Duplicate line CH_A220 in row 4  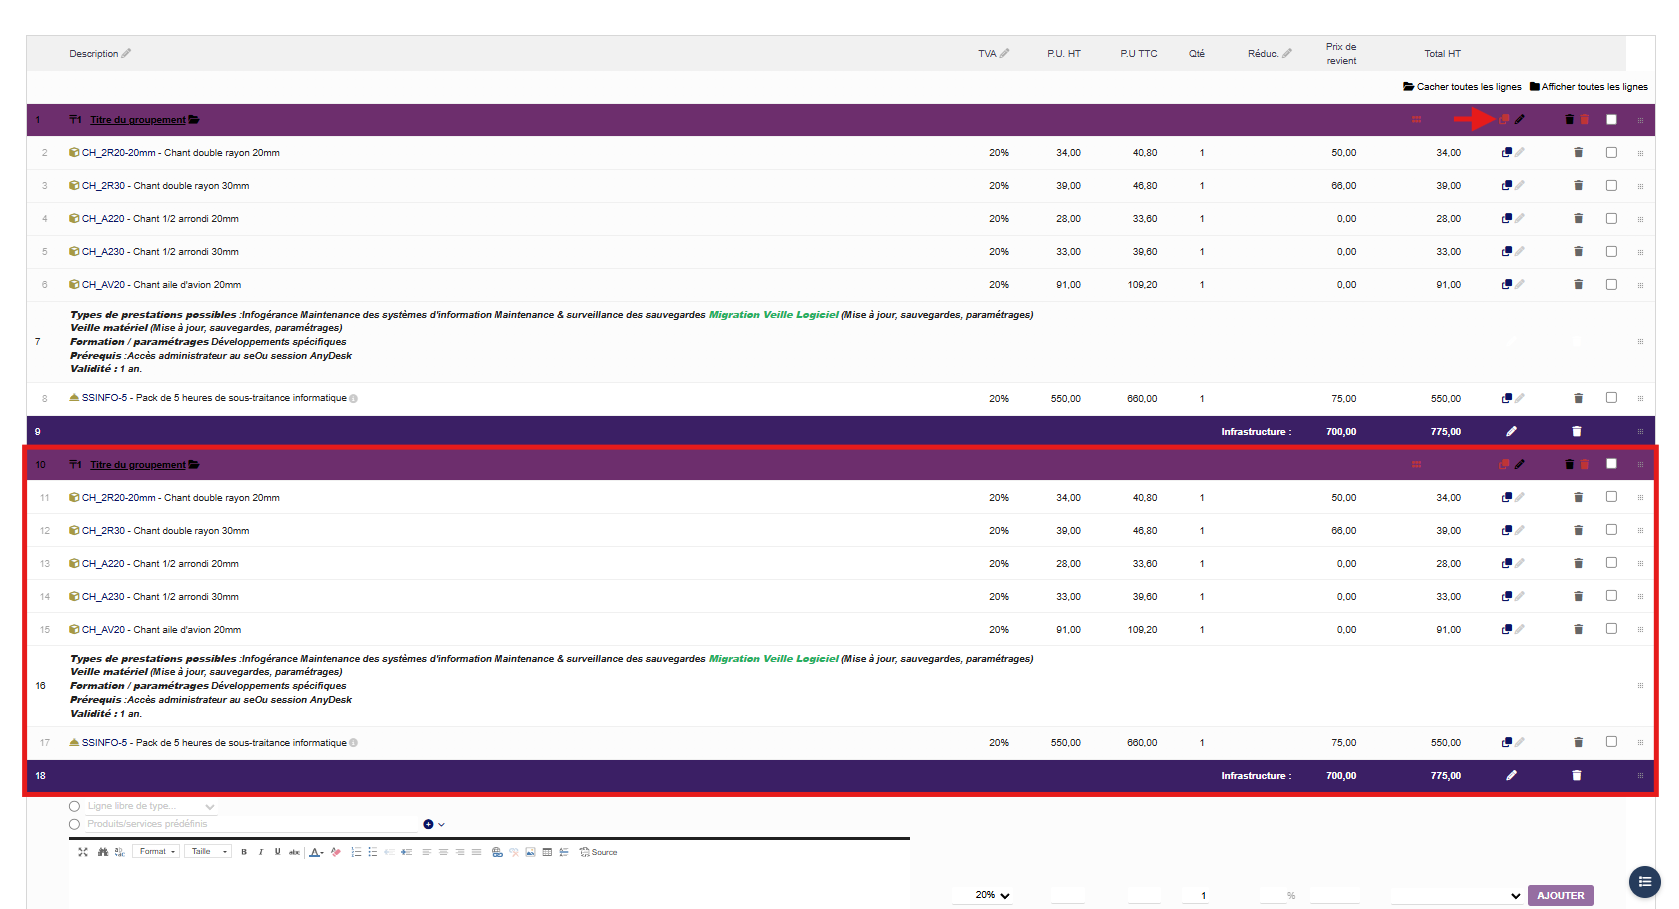1507,219
